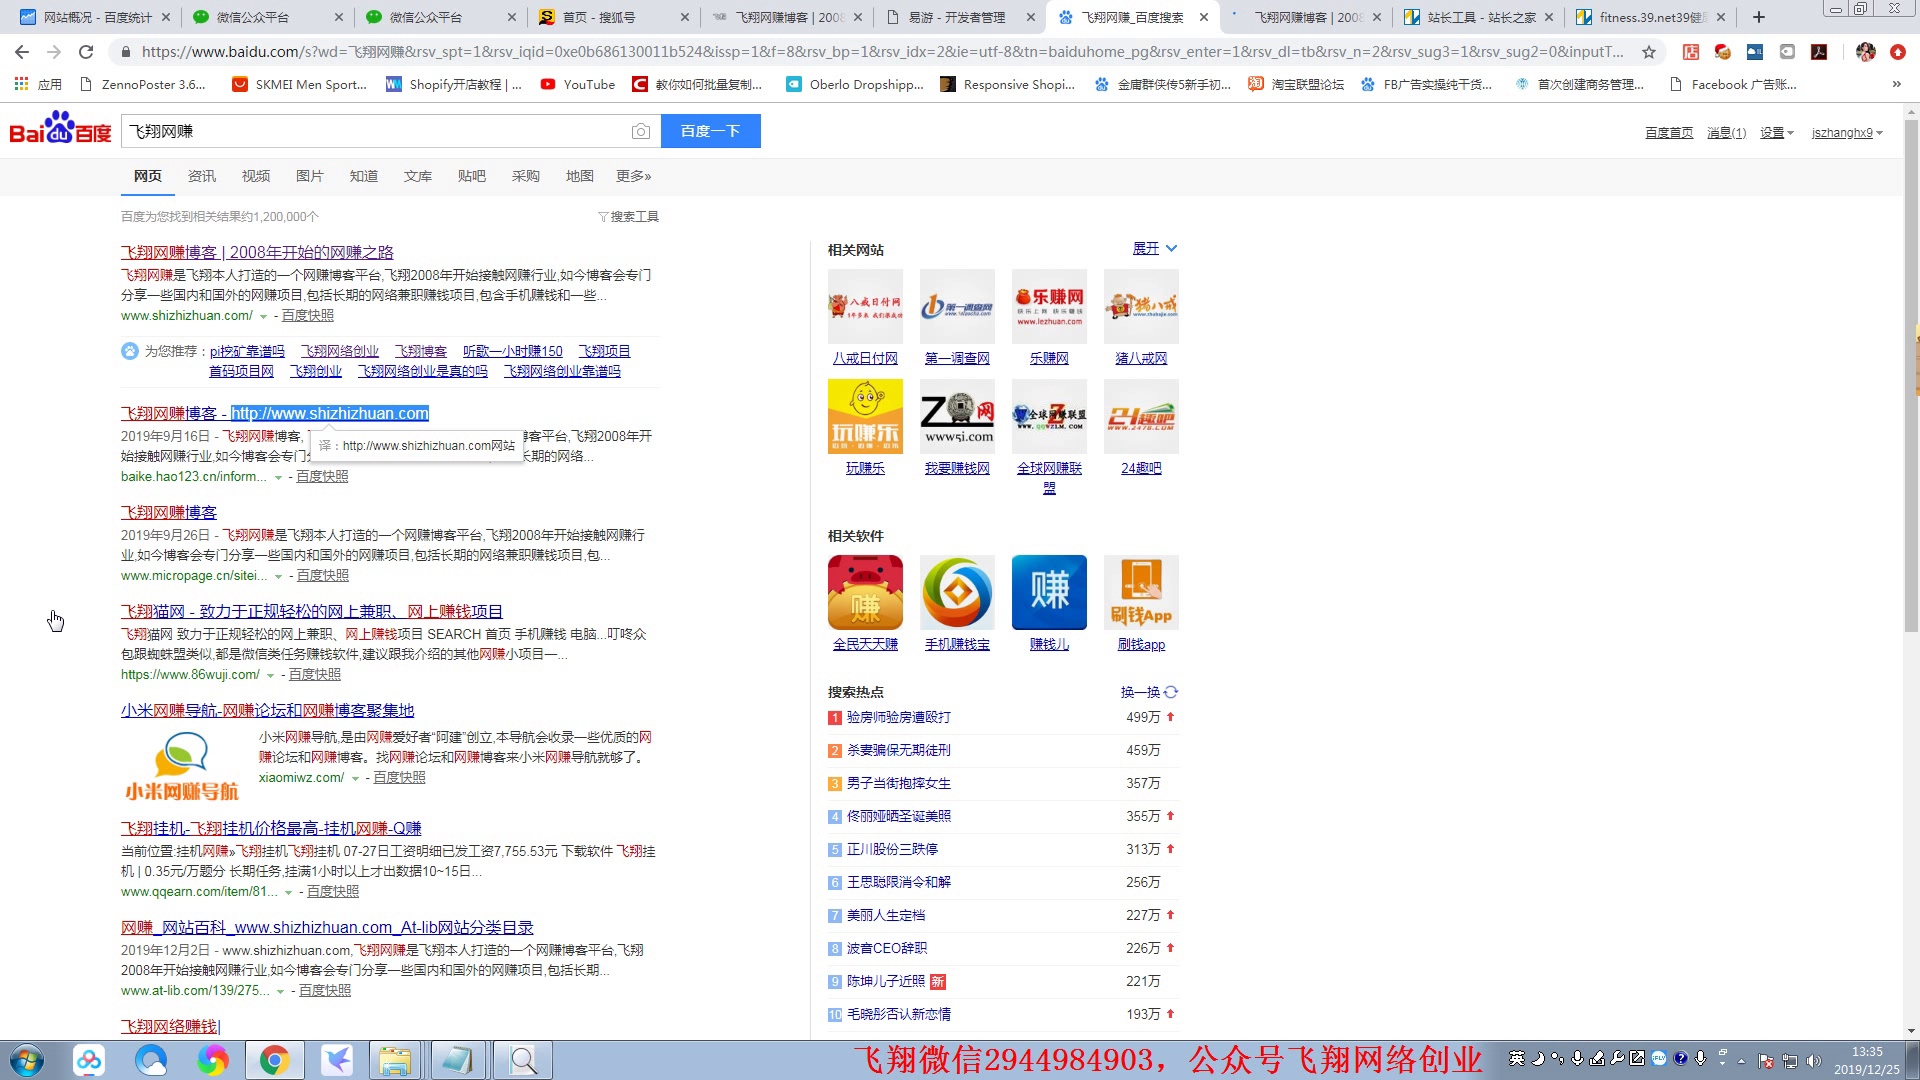This screenshot has width=1920, height=1080.
Task: Open dropdown arrow beside www.shizhizhuan.com/
Action: [x=263, y=317]
